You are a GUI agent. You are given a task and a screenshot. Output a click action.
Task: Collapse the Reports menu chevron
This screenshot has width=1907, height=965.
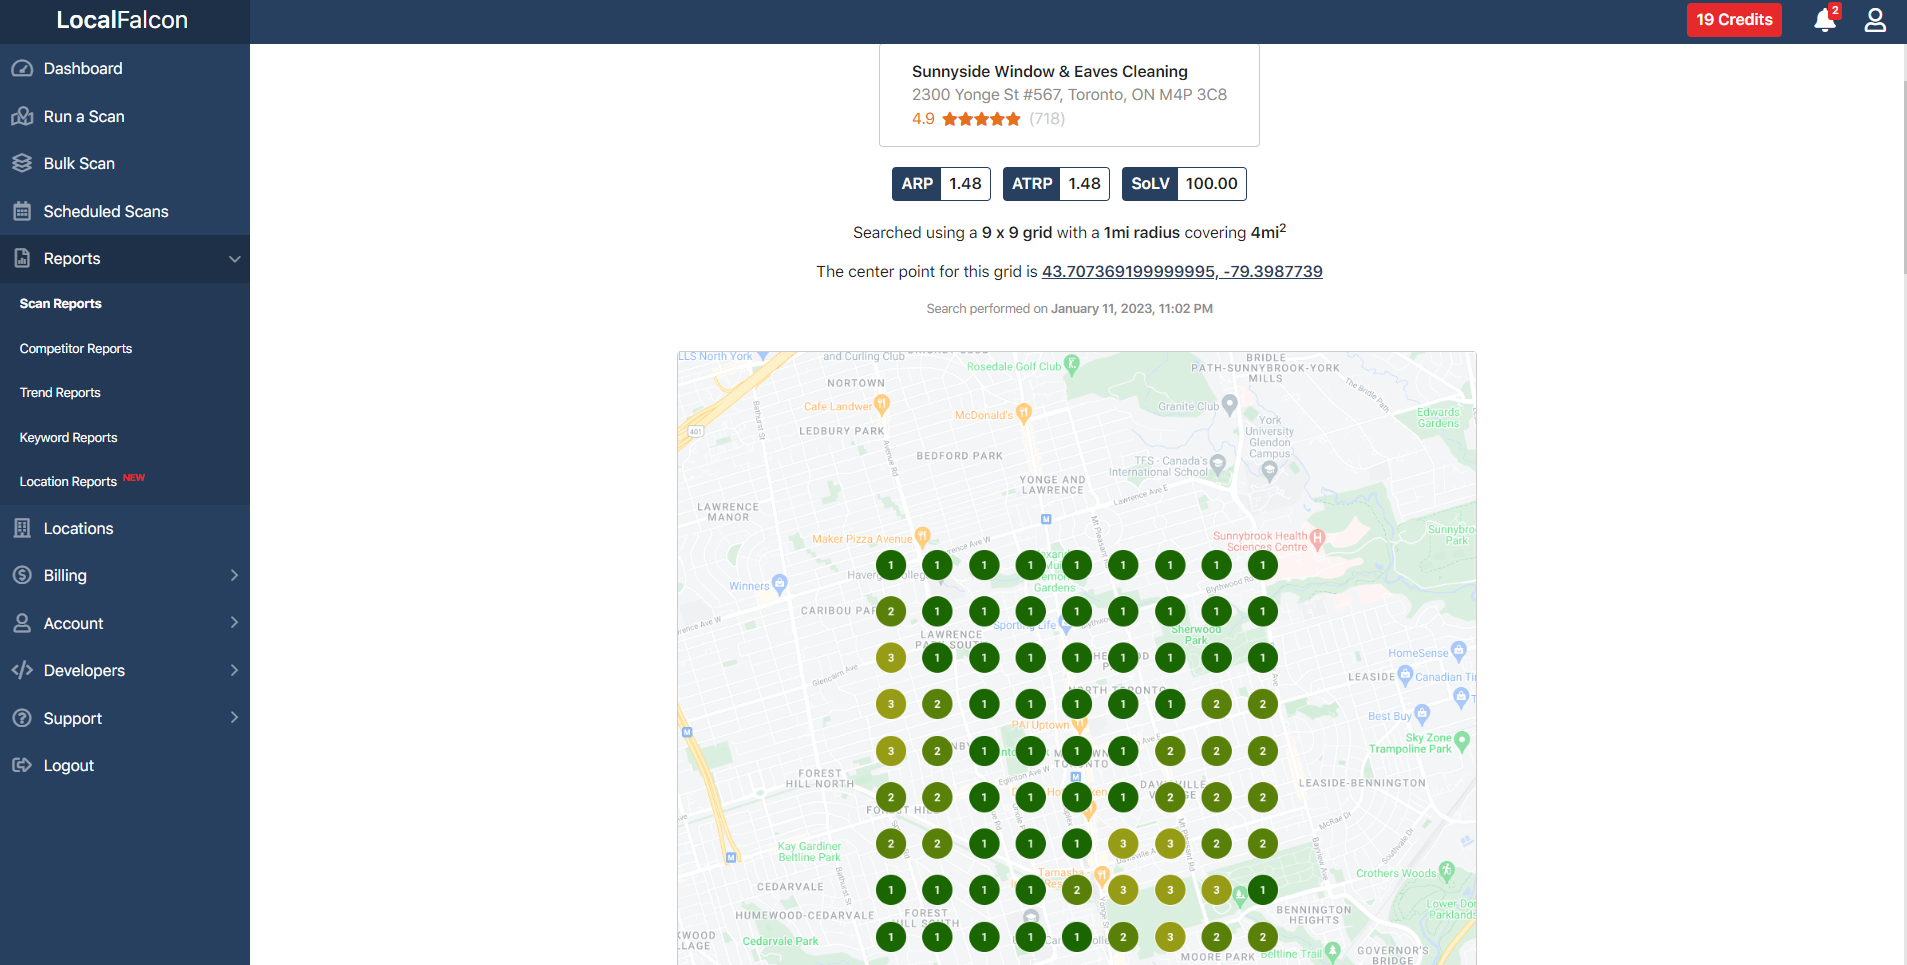click(235, 259)
